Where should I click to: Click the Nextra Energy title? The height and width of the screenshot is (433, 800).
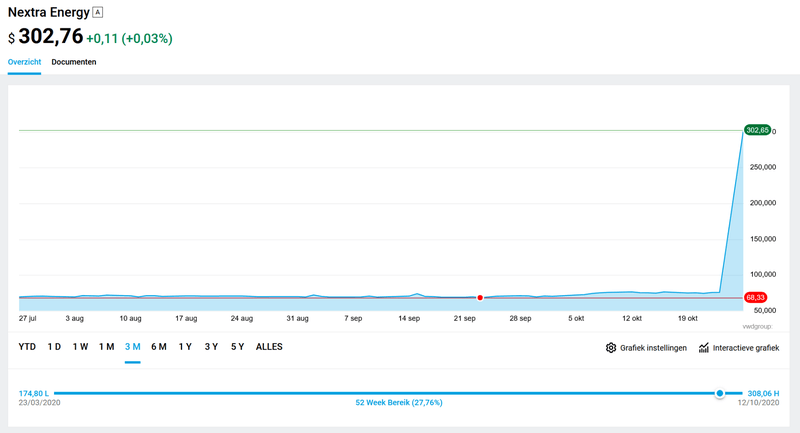[x=48, y=12]
